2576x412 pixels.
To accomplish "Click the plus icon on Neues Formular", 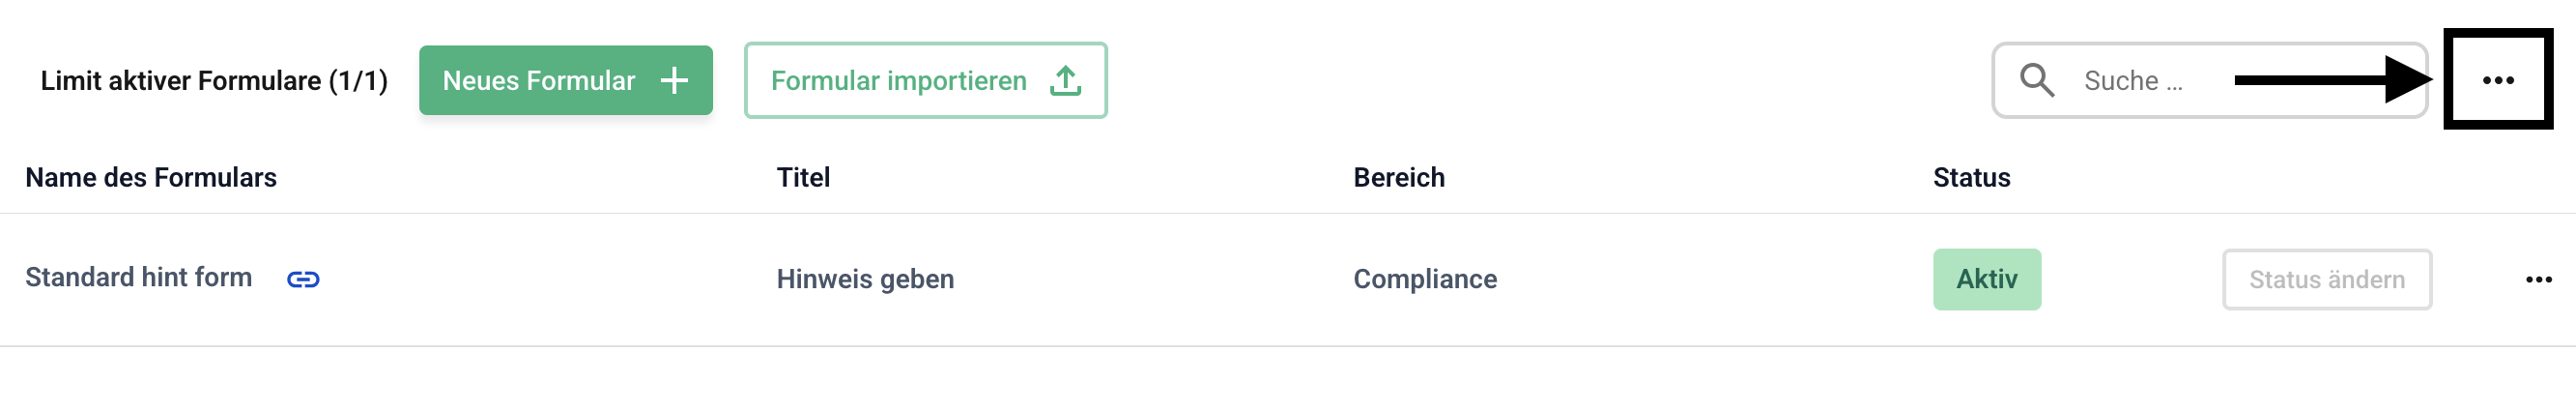I will (675, 81).
